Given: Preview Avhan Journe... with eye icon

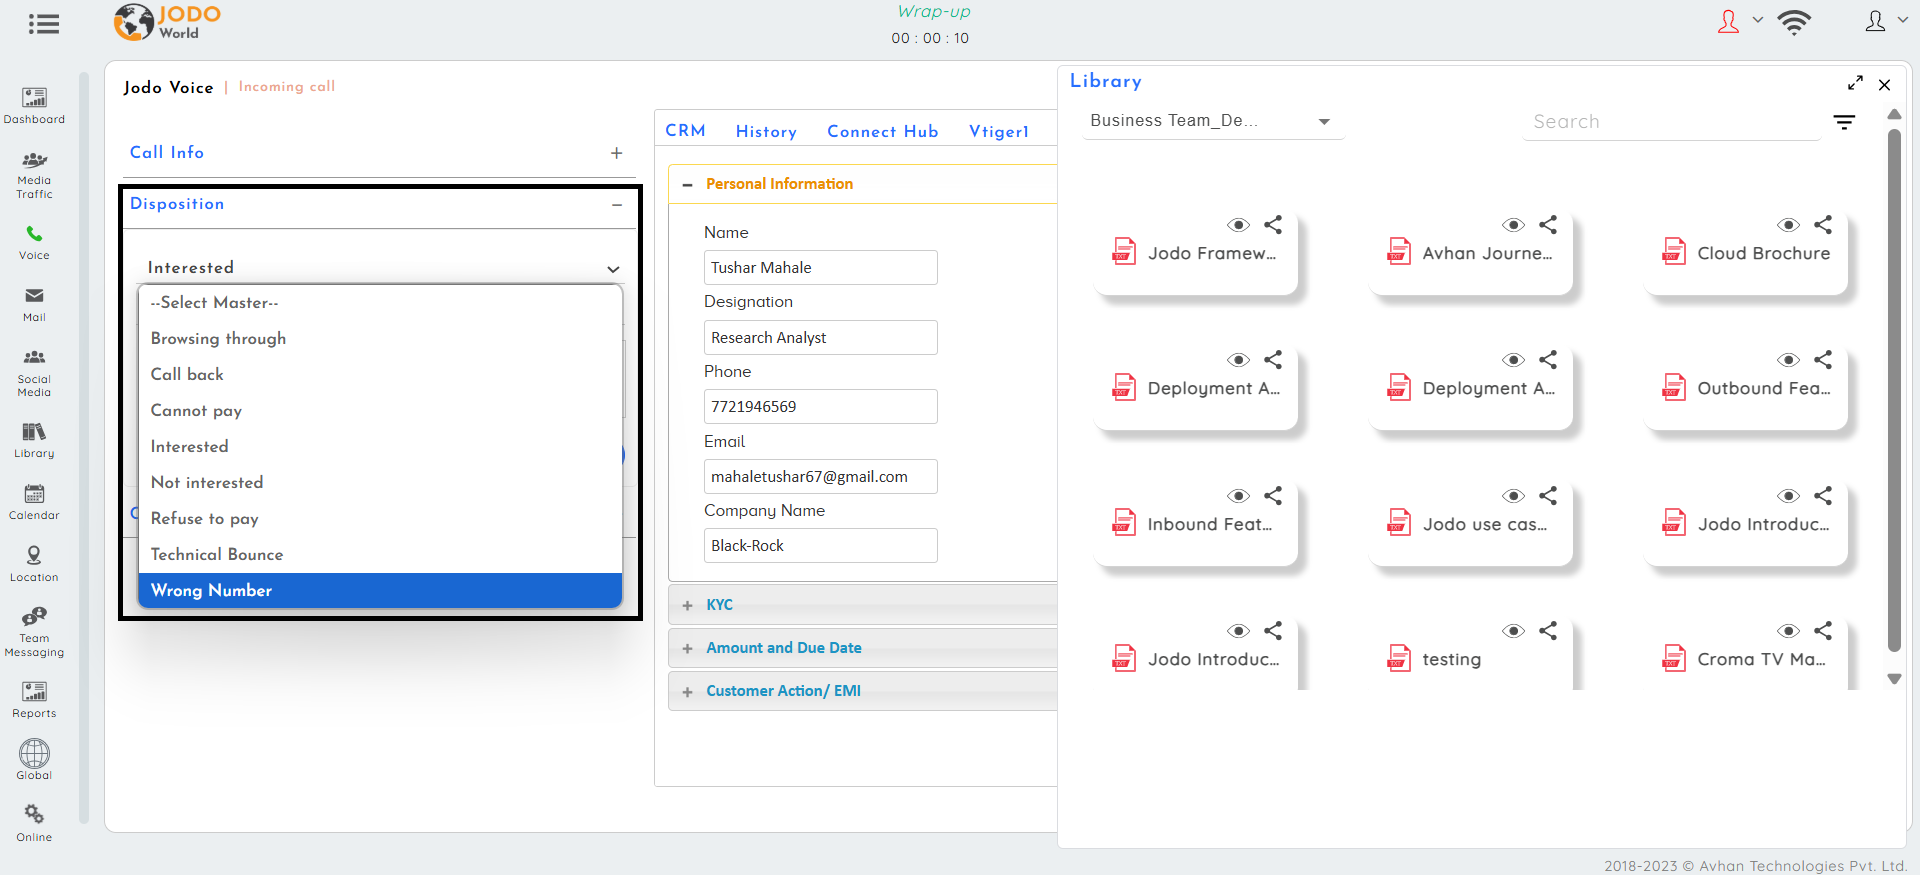Looking at the screenshot, I should pos(1513,225).
